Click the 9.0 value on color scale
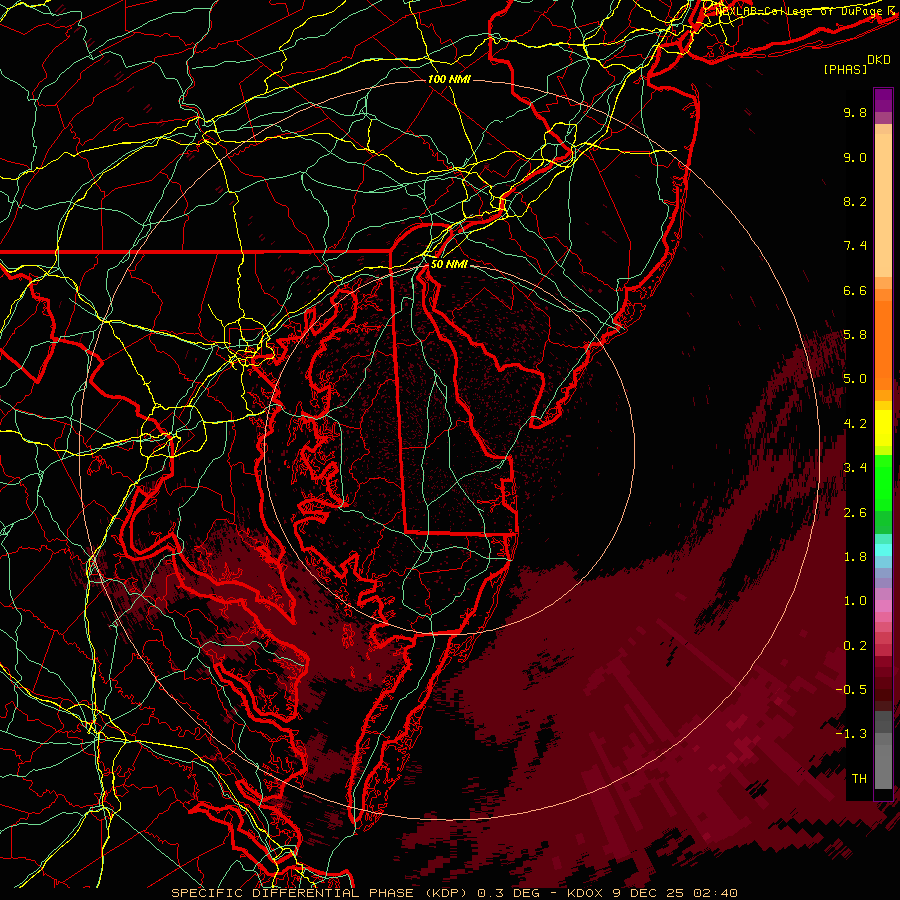This screenshot has height=900, width=900. tap(855, 157)
